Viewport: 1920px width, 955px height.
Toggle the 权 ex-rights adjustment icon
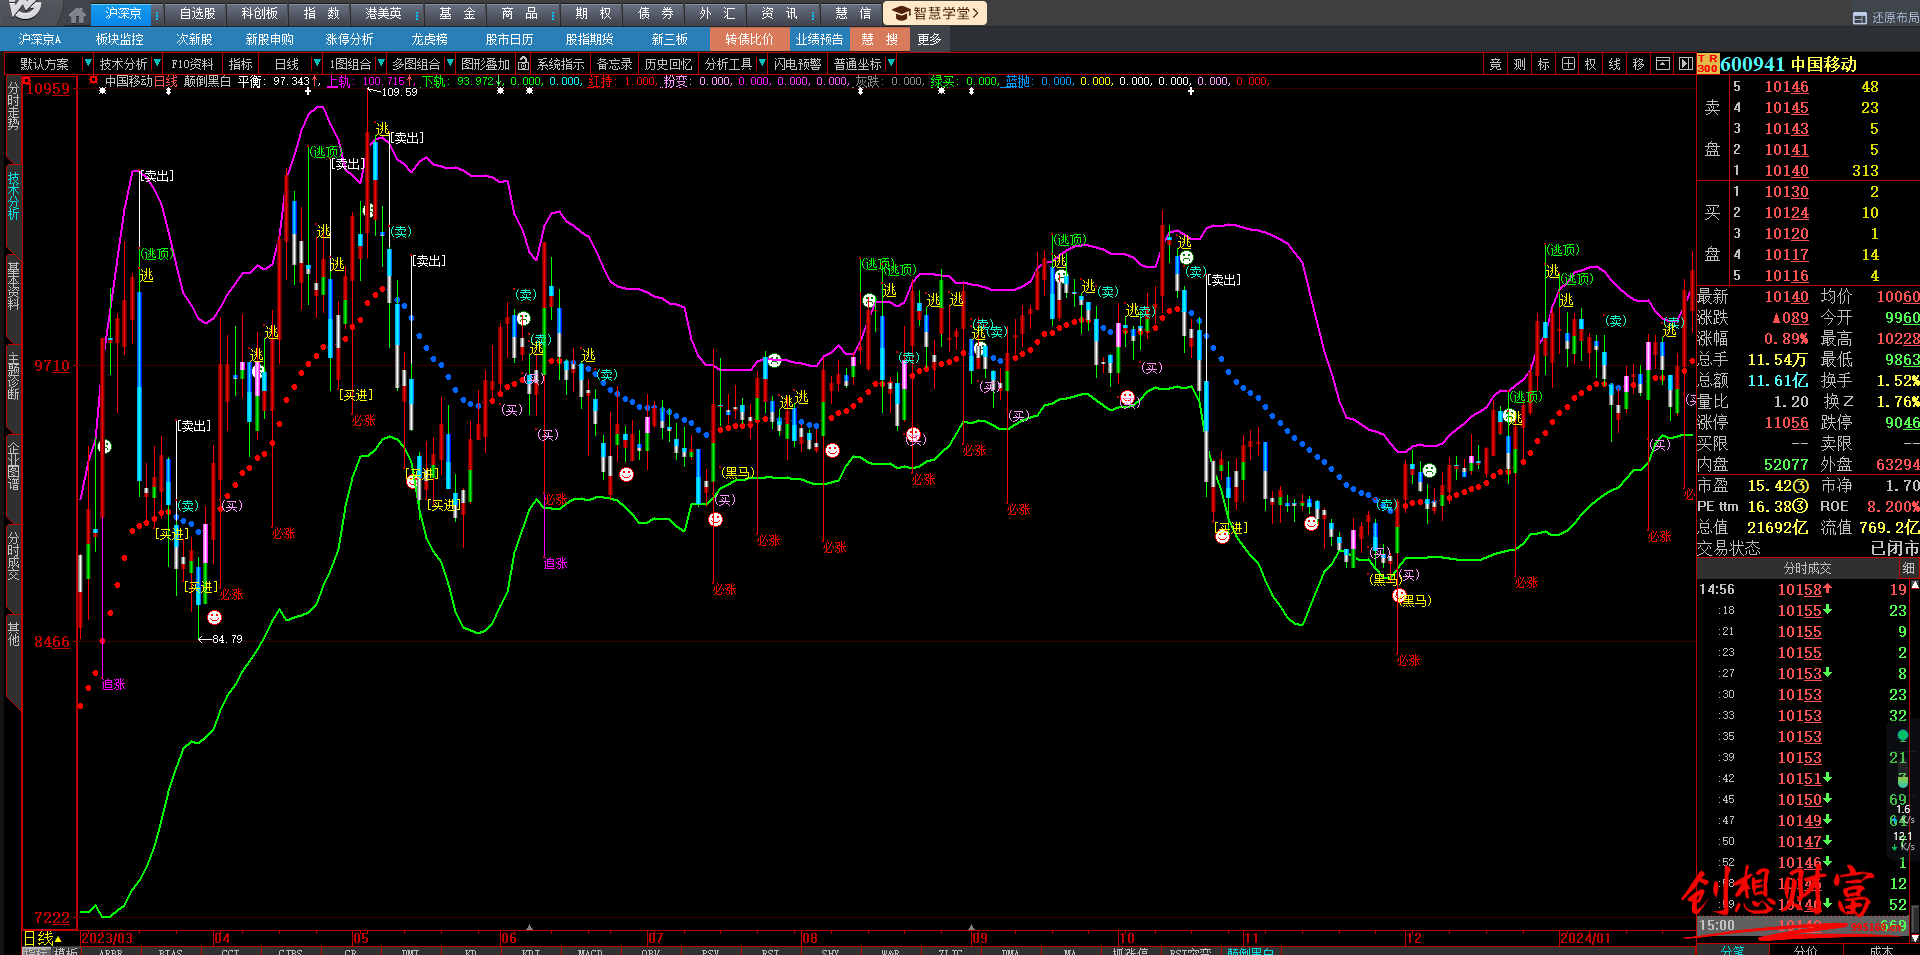1590,64
